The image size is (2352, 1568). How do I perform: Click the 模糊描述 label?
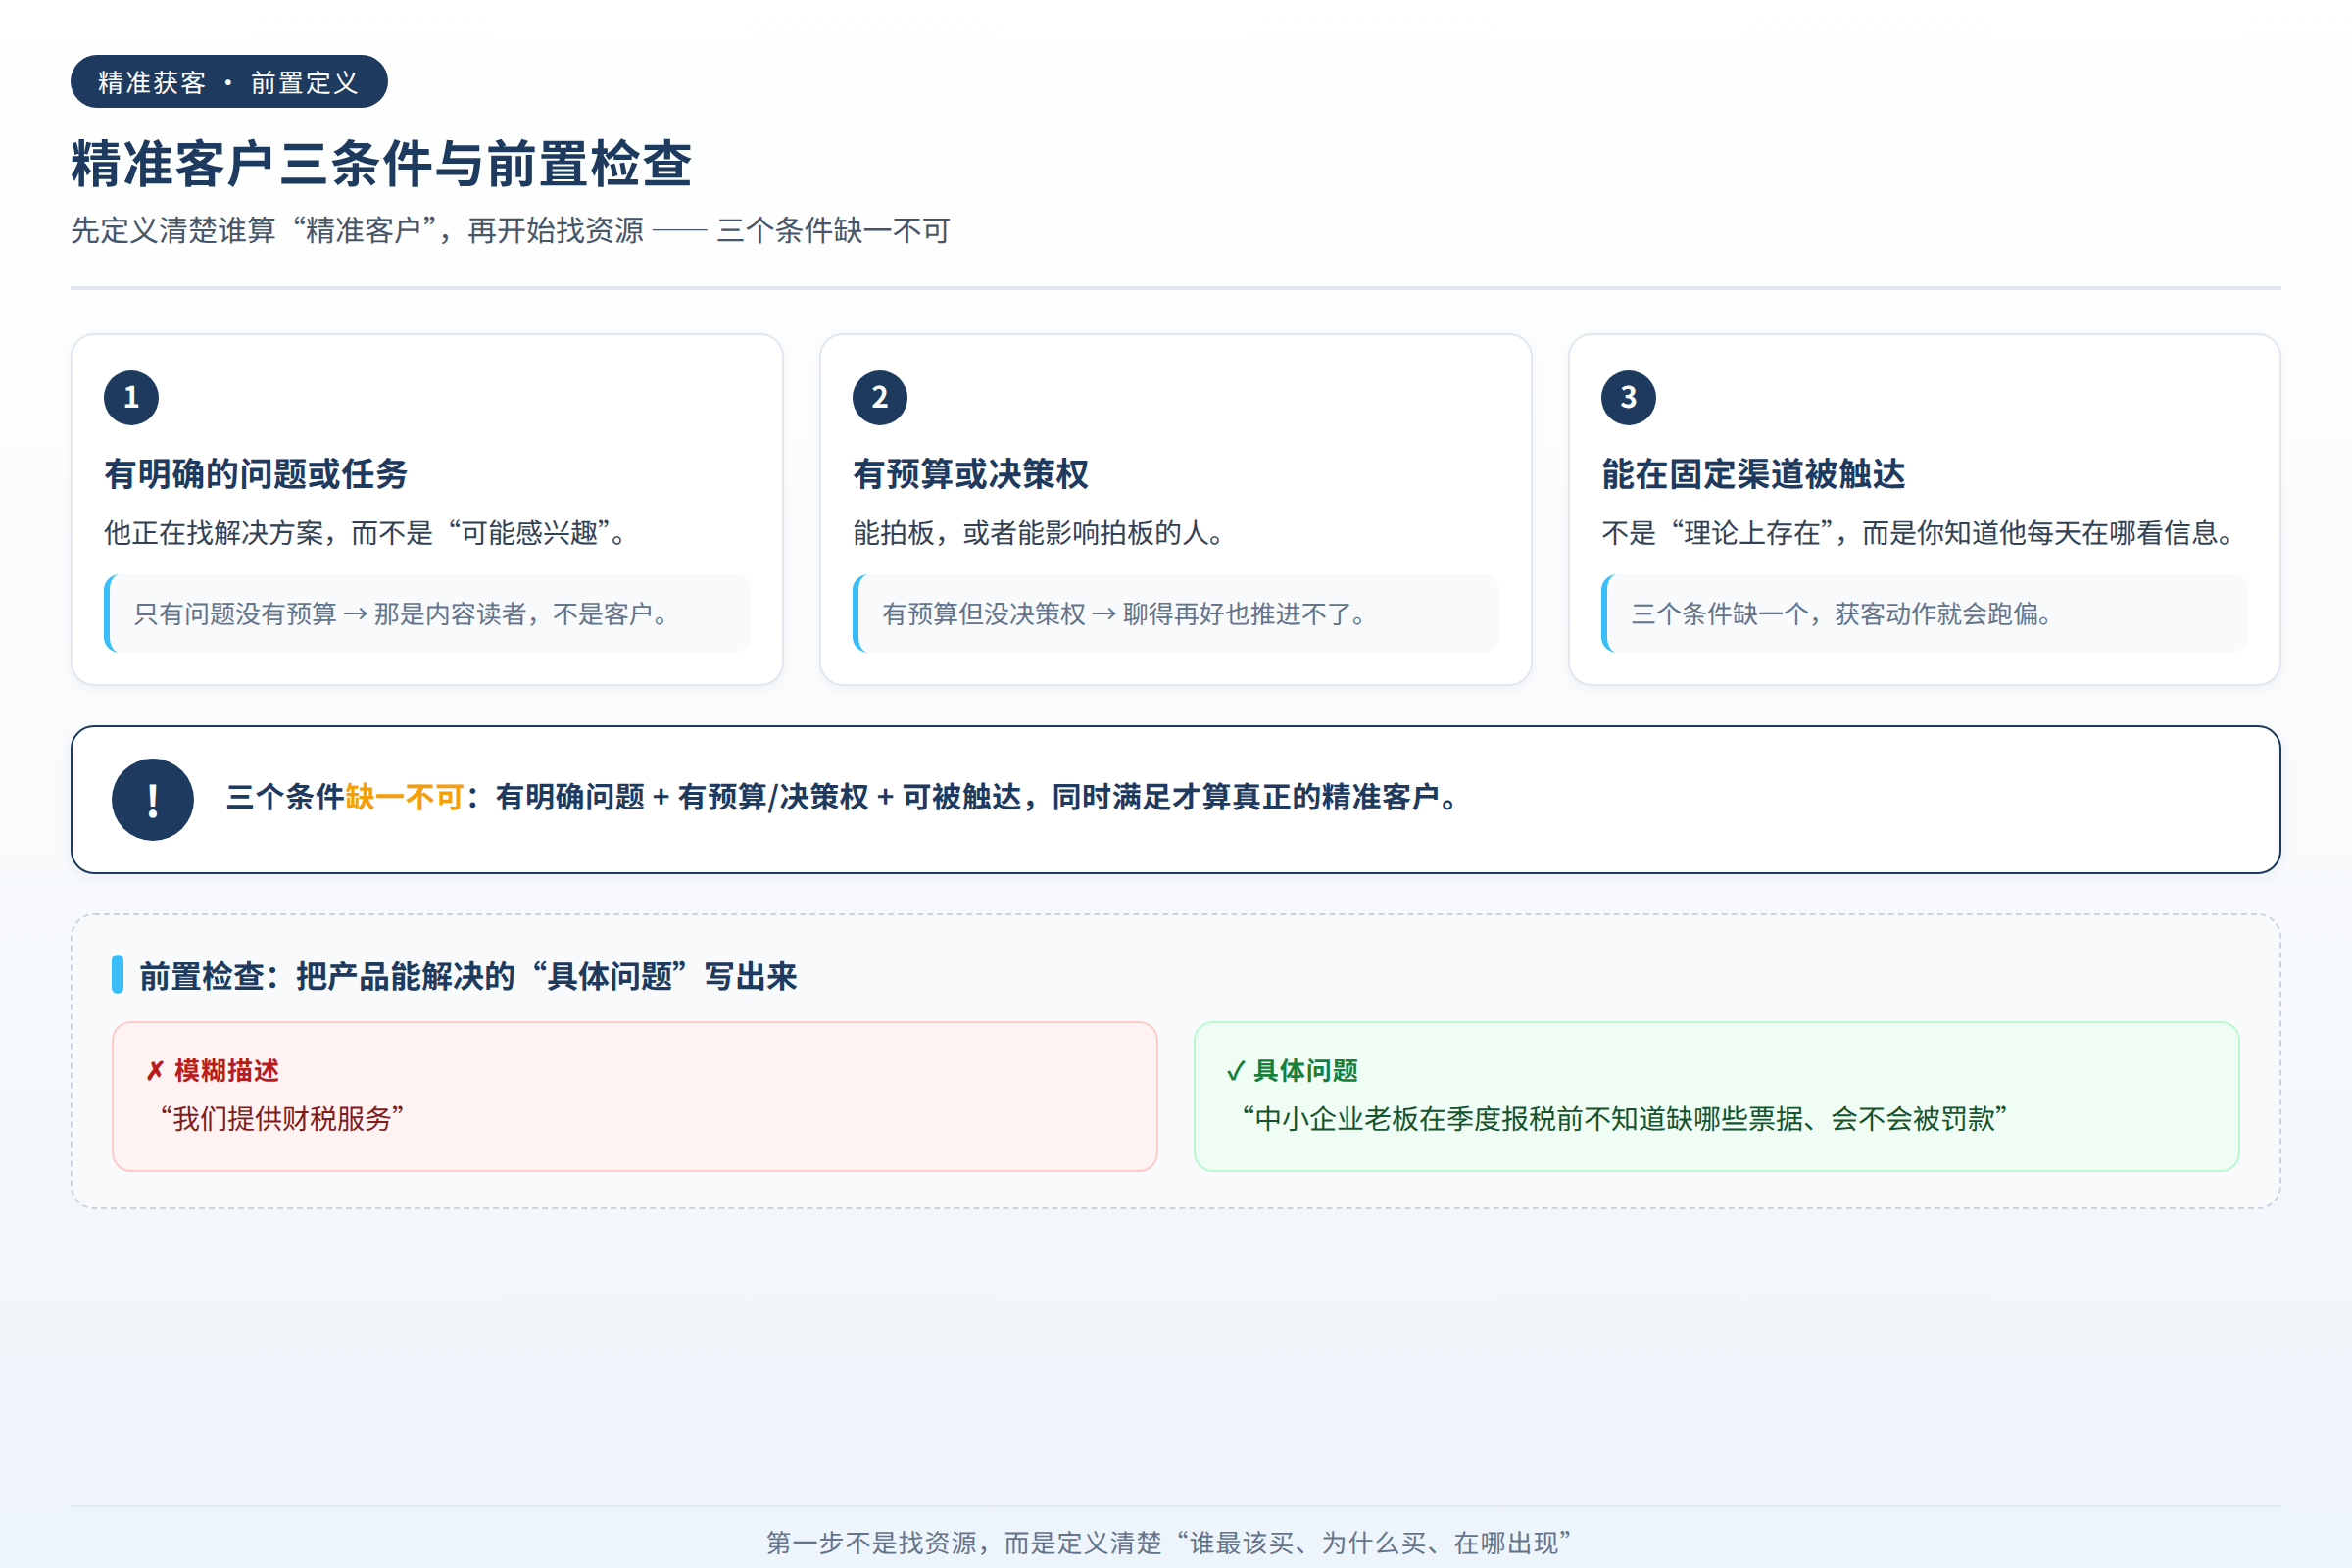tap(227, 1071)
